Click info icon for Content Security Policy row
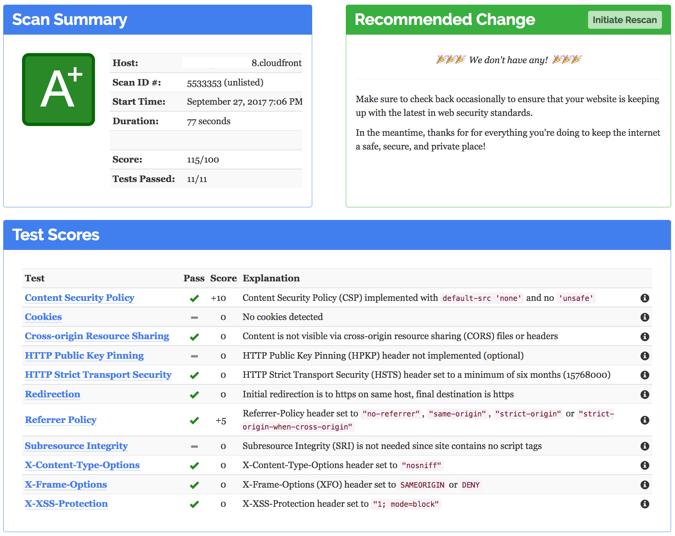This screenshot has width=675, height=536. 644,298
